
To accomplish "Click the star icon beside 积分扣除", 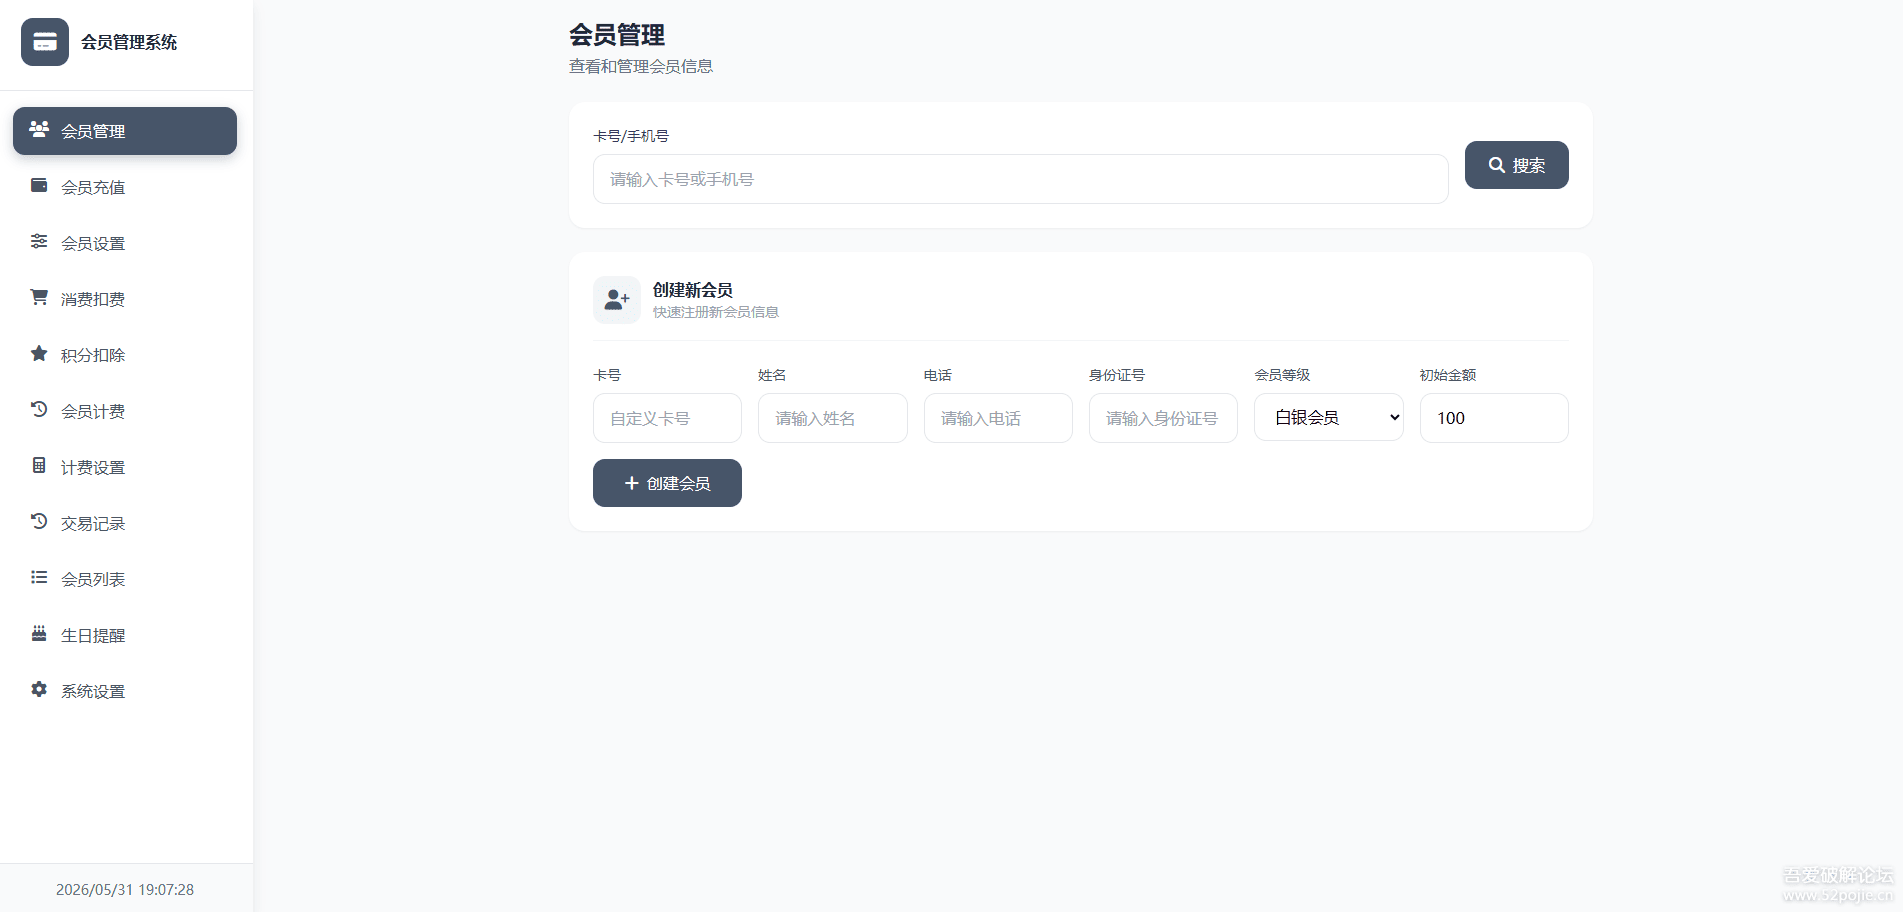I will [x=39, y=353].
